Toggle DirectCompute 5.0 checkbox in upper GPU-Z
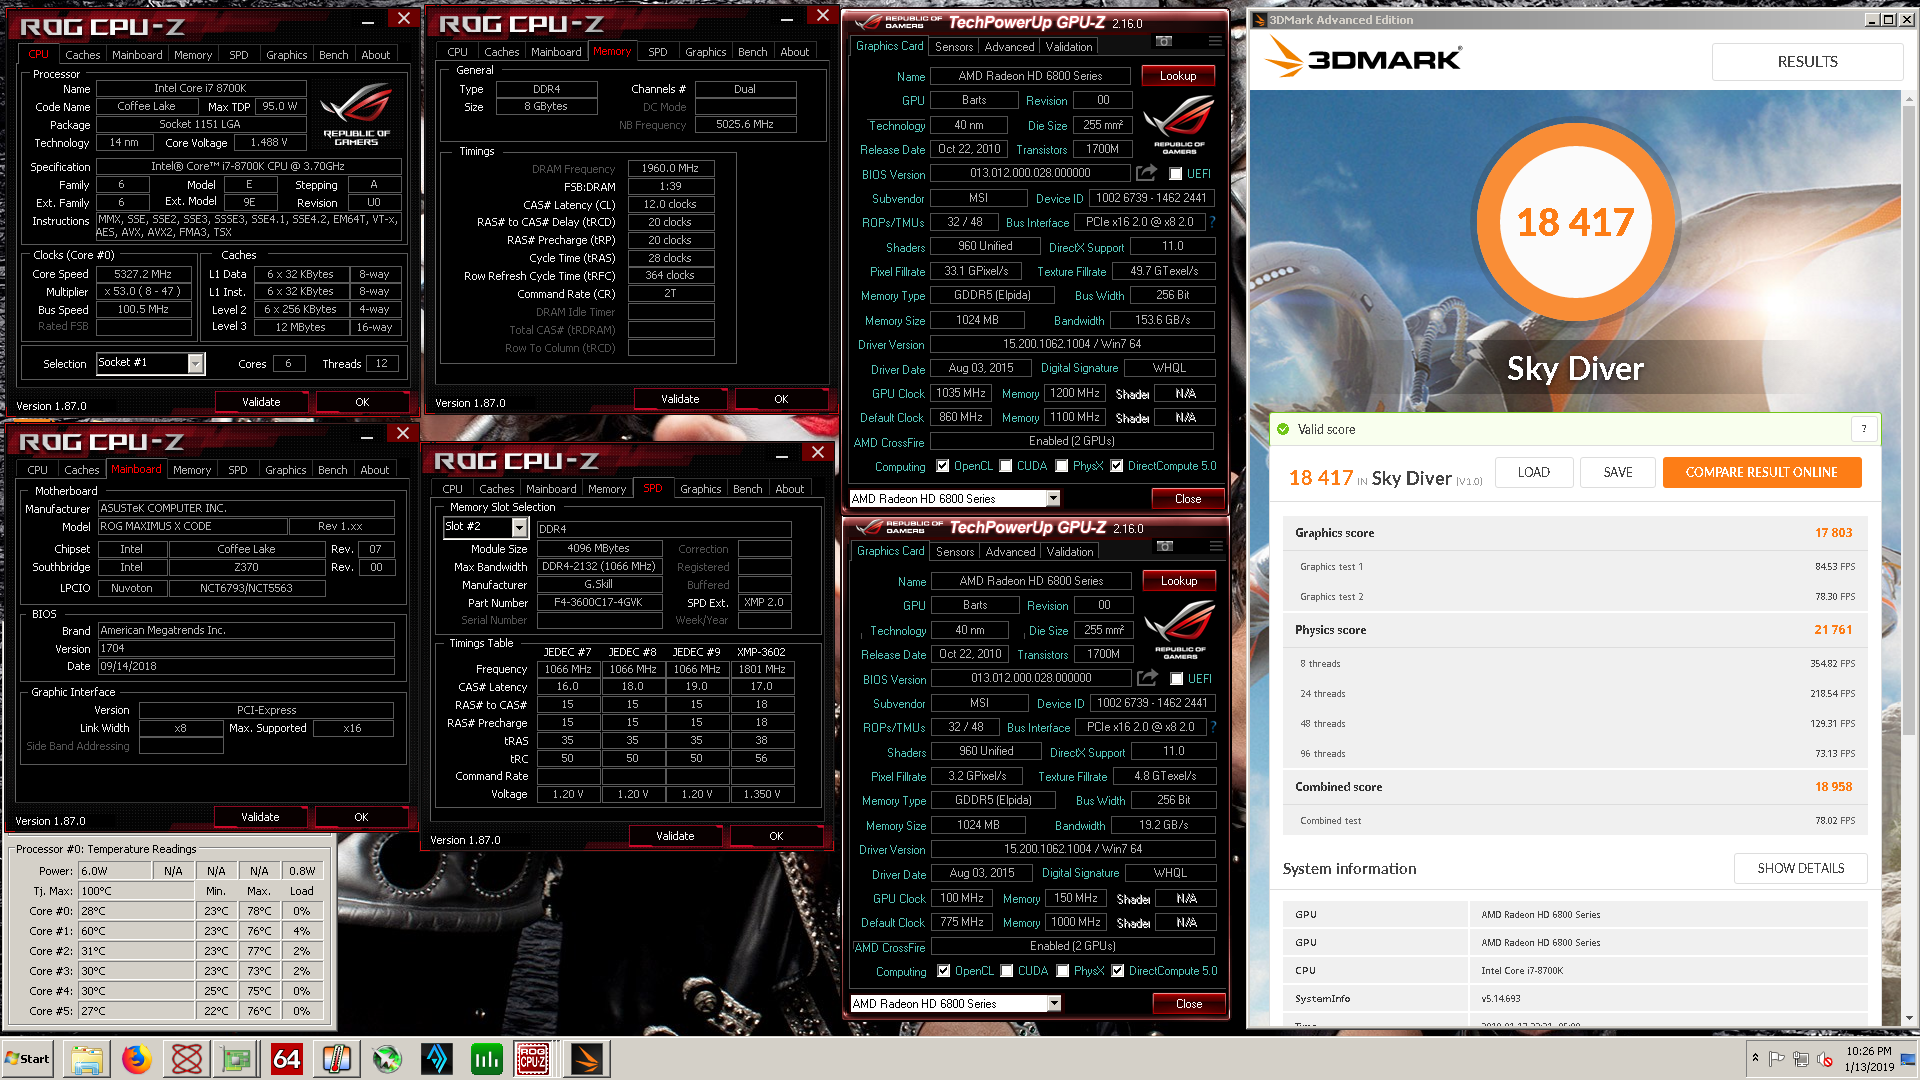Image resolution: width=1920 pixels, height=1080 pixels. pos(1117,466)
